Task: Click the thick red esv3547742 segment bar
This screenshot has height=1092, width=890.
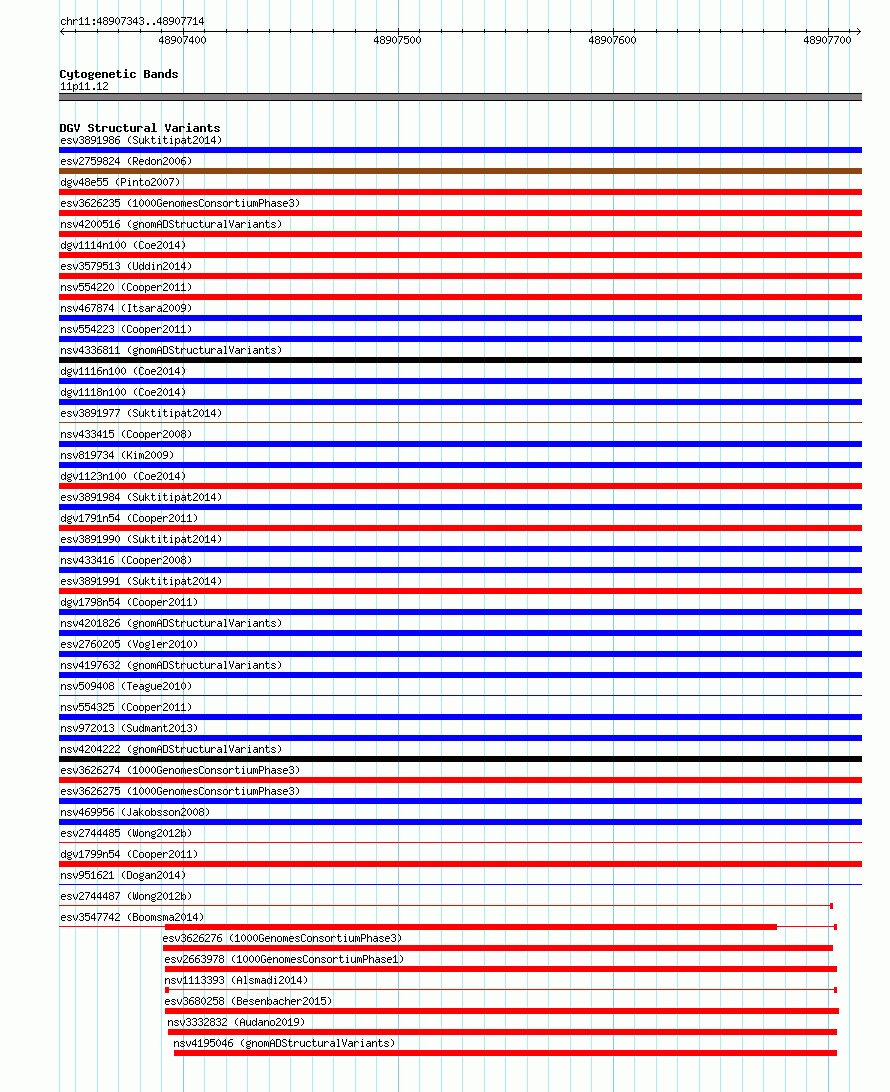Action: pyautogui.click(x=471, y=927)
